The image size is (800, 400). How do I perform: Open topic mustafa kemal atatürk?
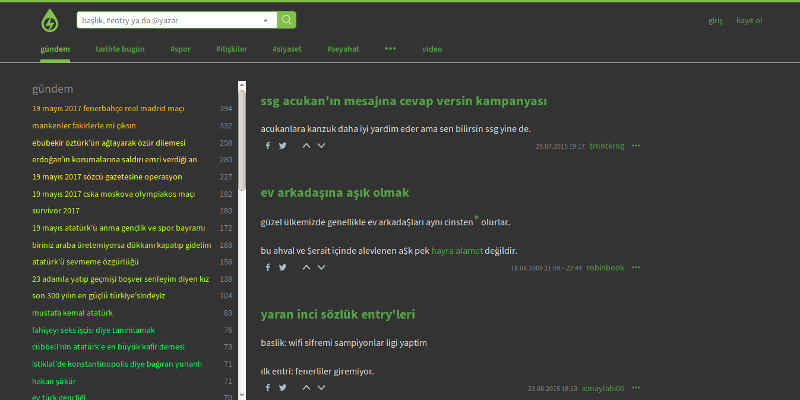pos(72,313)
